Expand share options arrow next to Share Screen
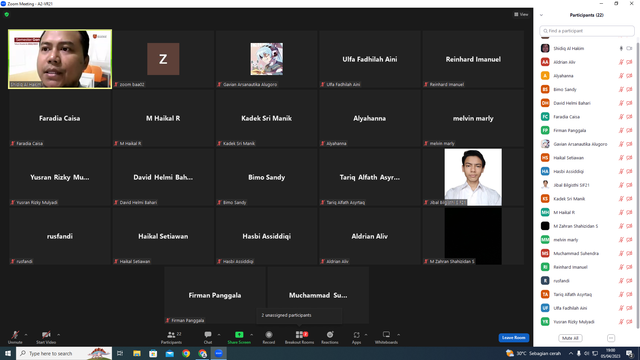 point(251,335)
